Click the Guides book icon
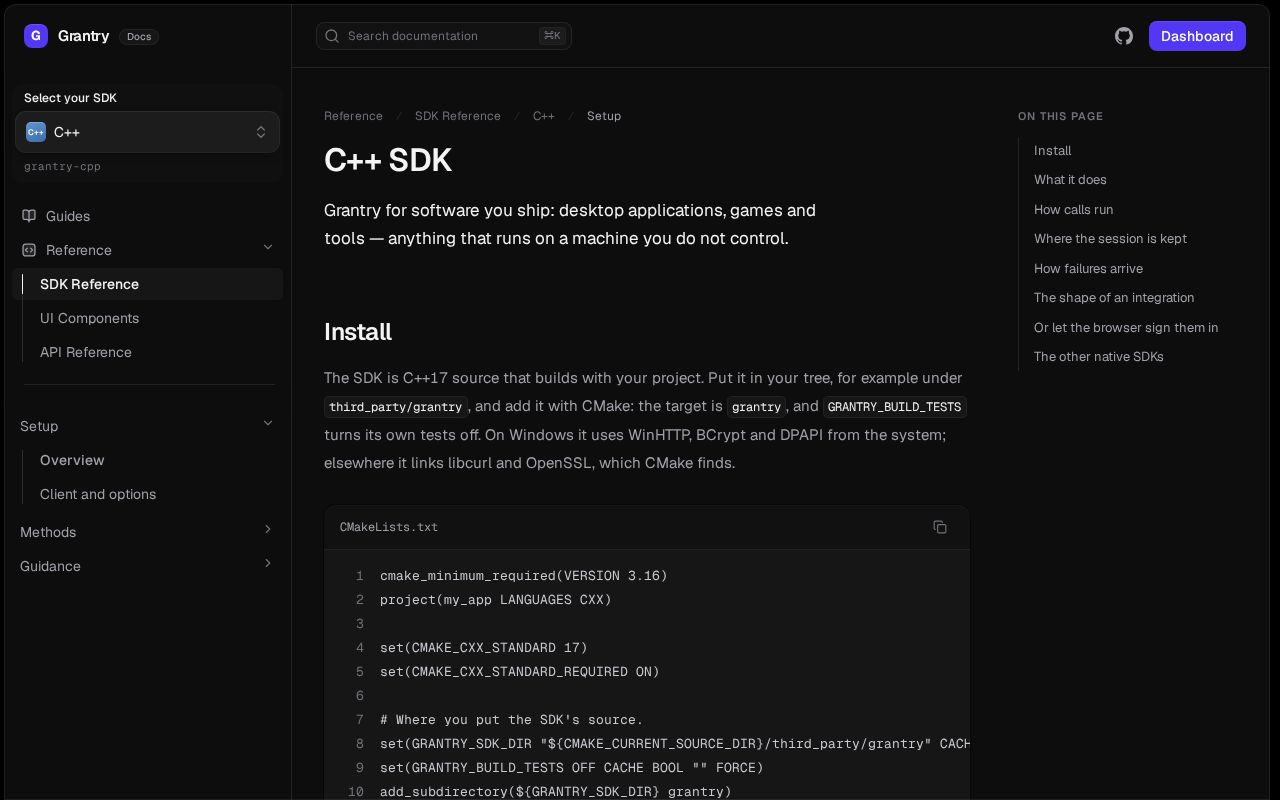The width and height of the screenshot is (1280, 800). tap(29, 216)
